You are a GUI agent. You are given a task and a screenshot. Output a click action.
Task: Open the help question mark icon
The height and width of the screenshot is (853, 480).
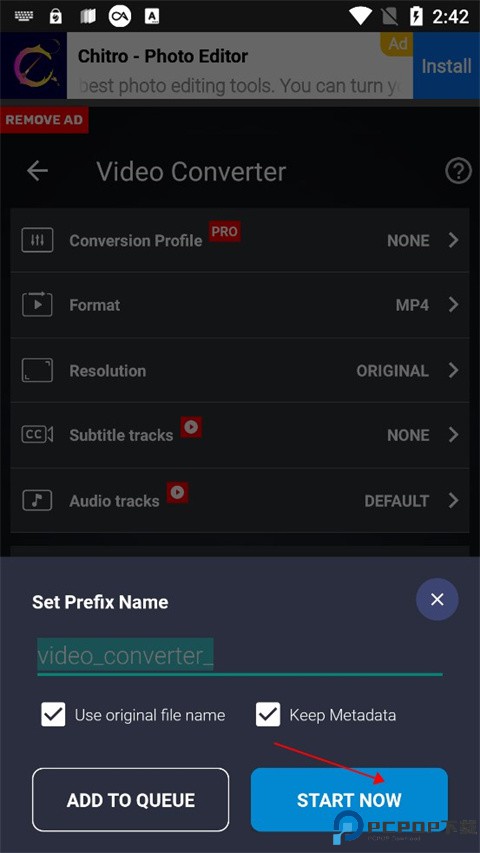pos(458,171)
